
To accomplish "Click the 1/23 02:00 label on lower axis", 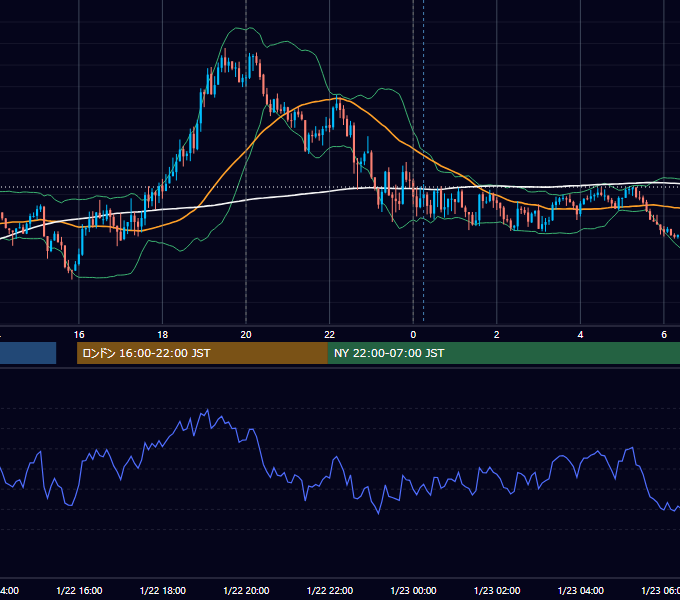I will [x=497, y=591].
